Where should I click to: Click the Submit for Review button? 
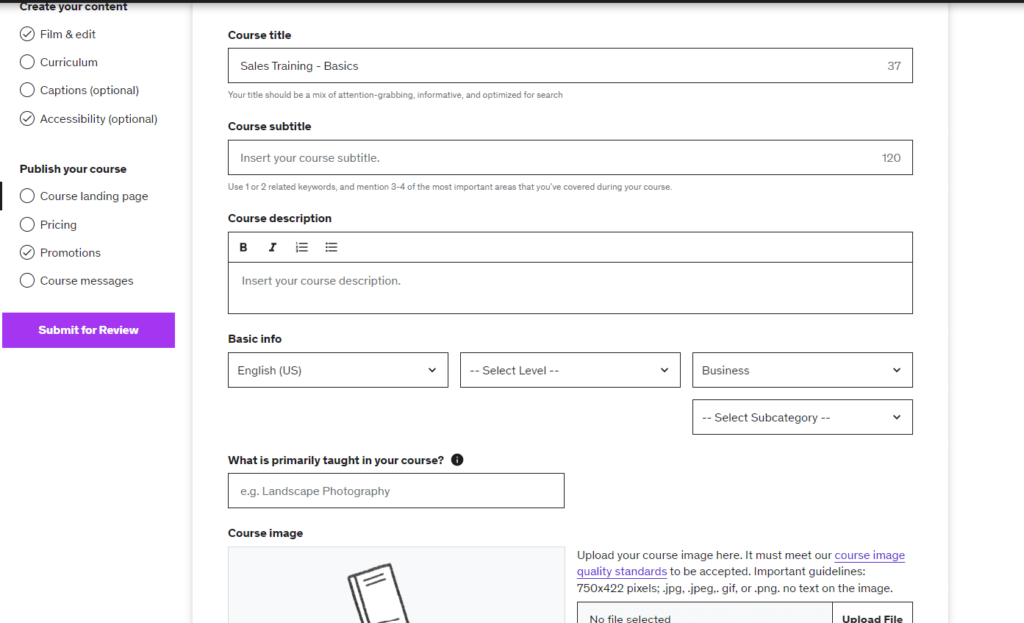tap(88, 330)
